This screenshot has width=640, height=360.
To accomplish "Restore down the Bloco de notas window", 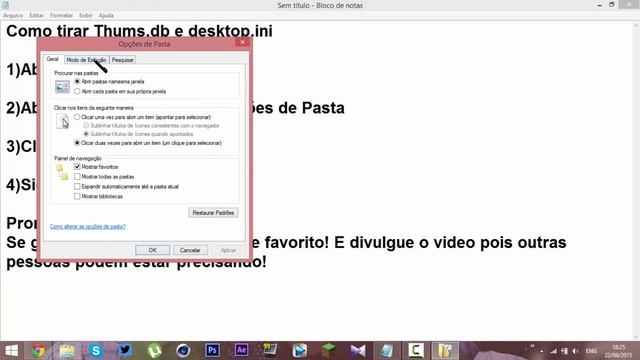I will click(612, 5).
